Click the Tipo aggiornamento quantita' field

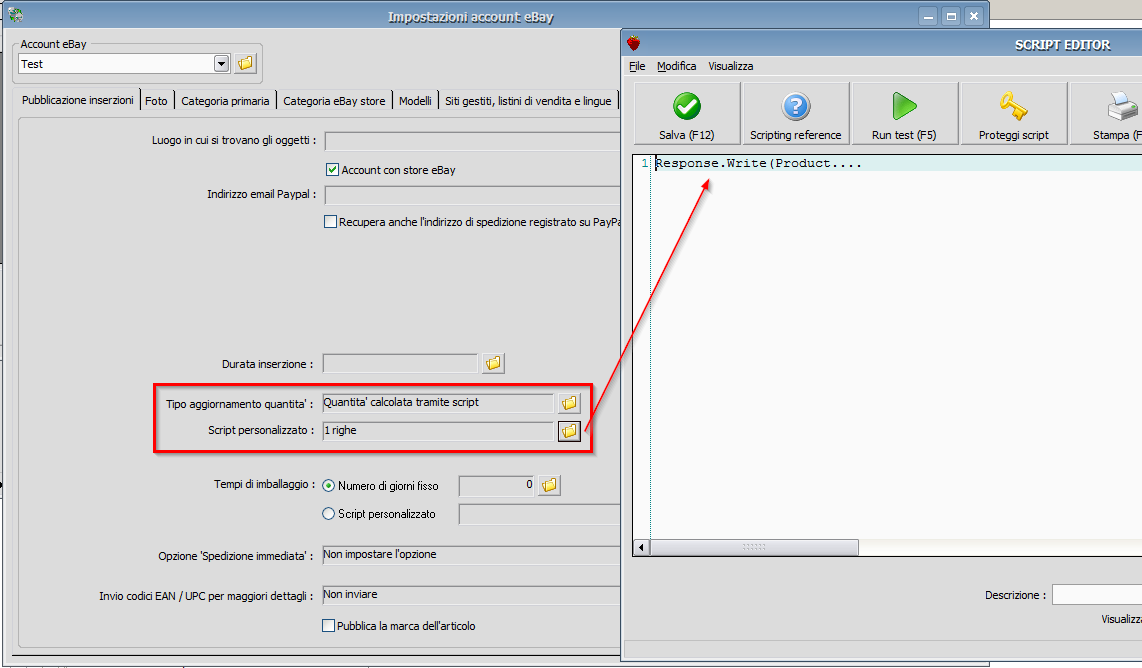pos(438,403)
